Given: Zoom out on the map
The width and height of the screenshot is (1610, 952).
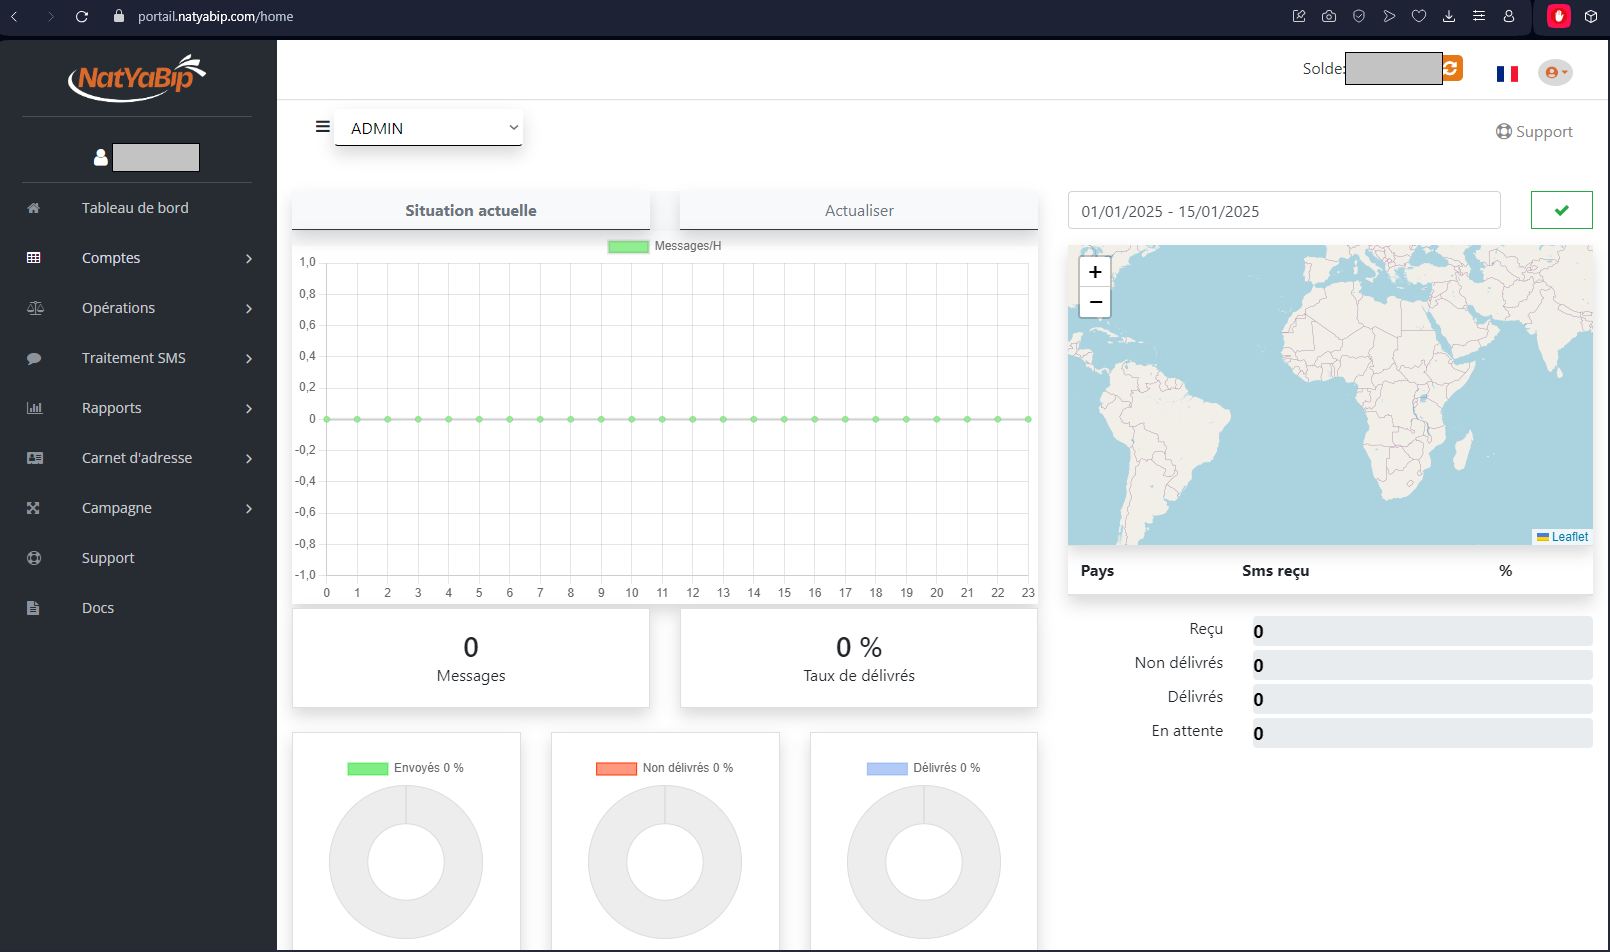Looking at the screenshot, I should click(1095, 302).
